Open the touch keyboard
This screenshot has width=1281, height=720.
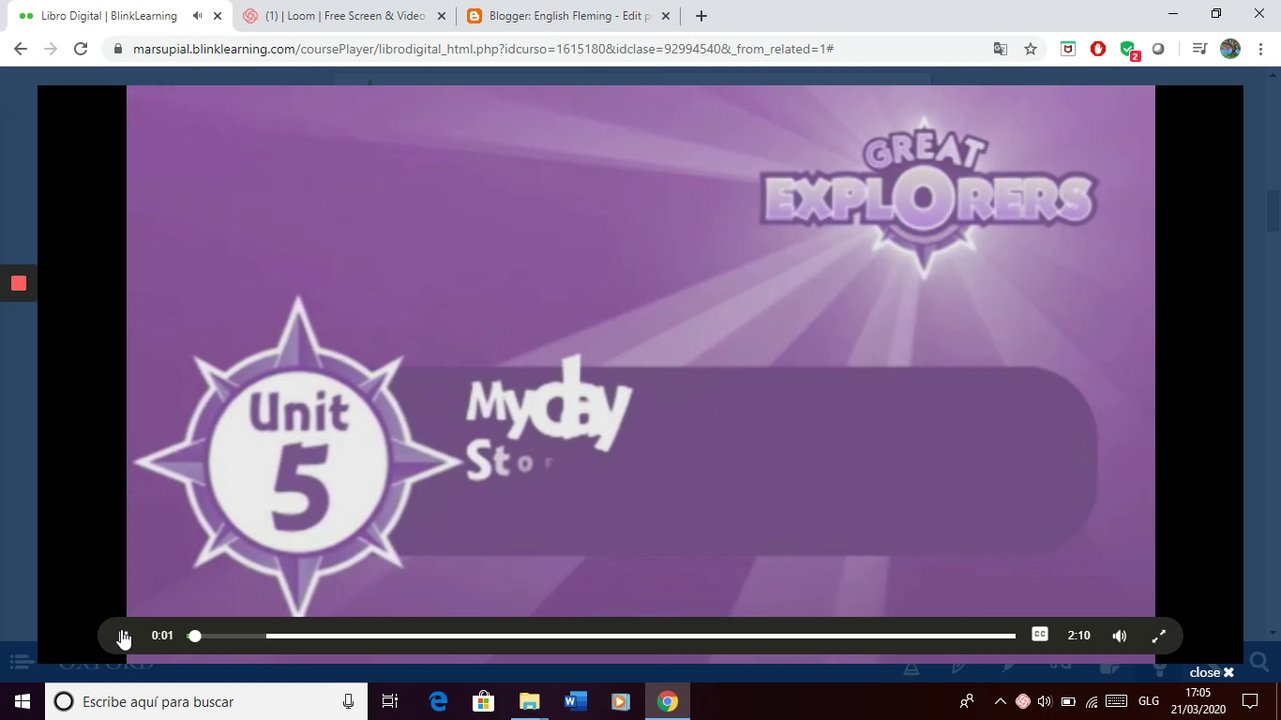point(1116,701)
